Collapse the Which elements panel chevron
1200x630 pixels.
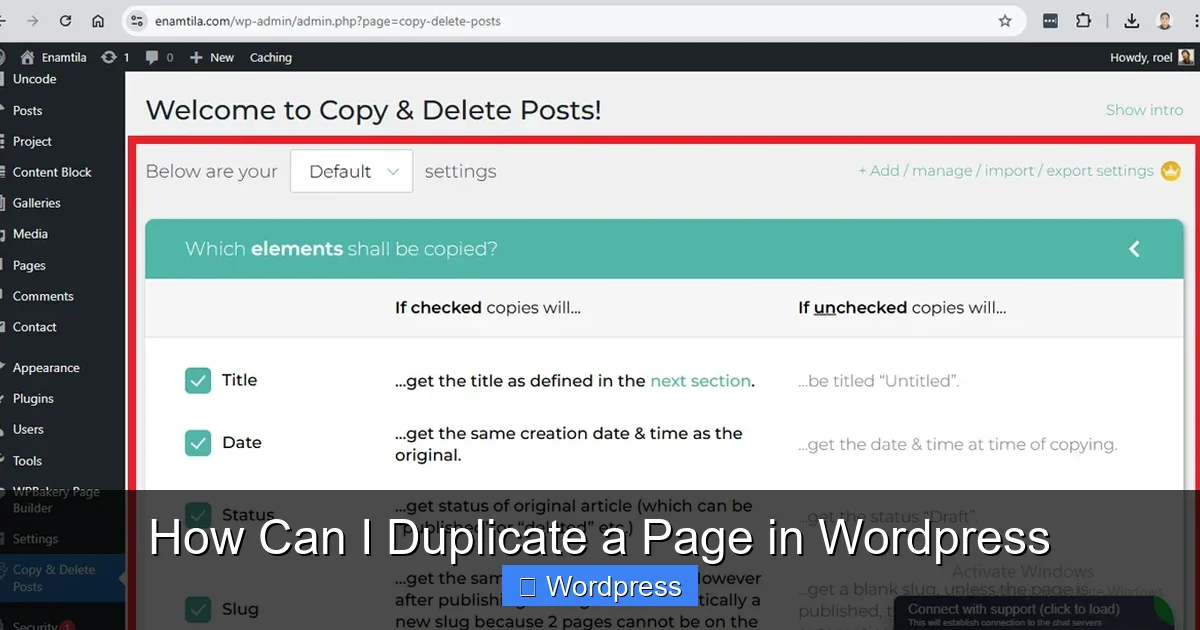tap(1133, 249)
